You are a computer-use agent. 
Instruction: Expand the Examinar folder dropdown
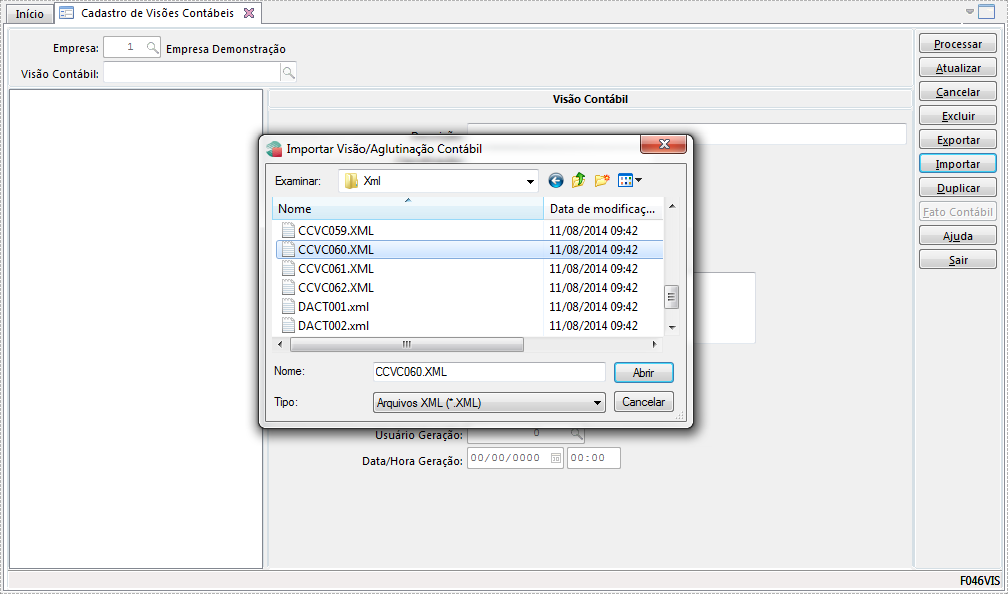(x=530, y=181)
